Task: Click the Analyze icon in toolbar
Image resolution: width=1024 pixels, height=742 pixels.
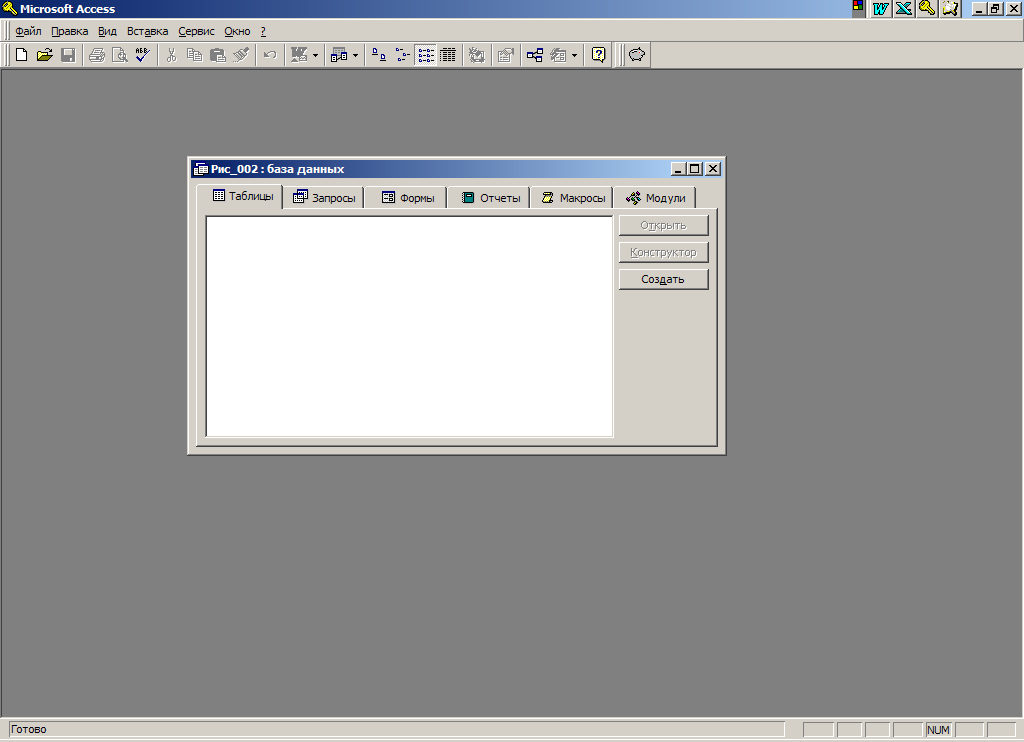Action: click(339, 55)
